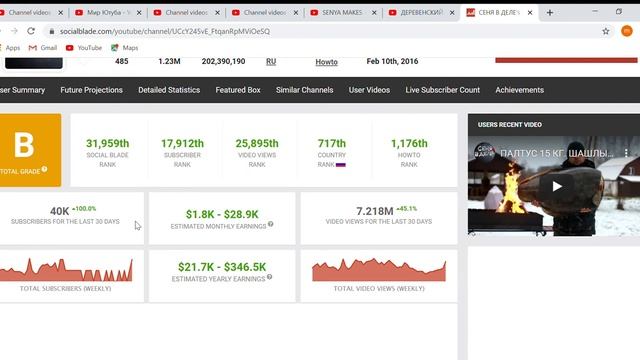The height and width of the screenshot is (360, 640).
Task: Open the recent video options menu dots
Action: (626, 153)
